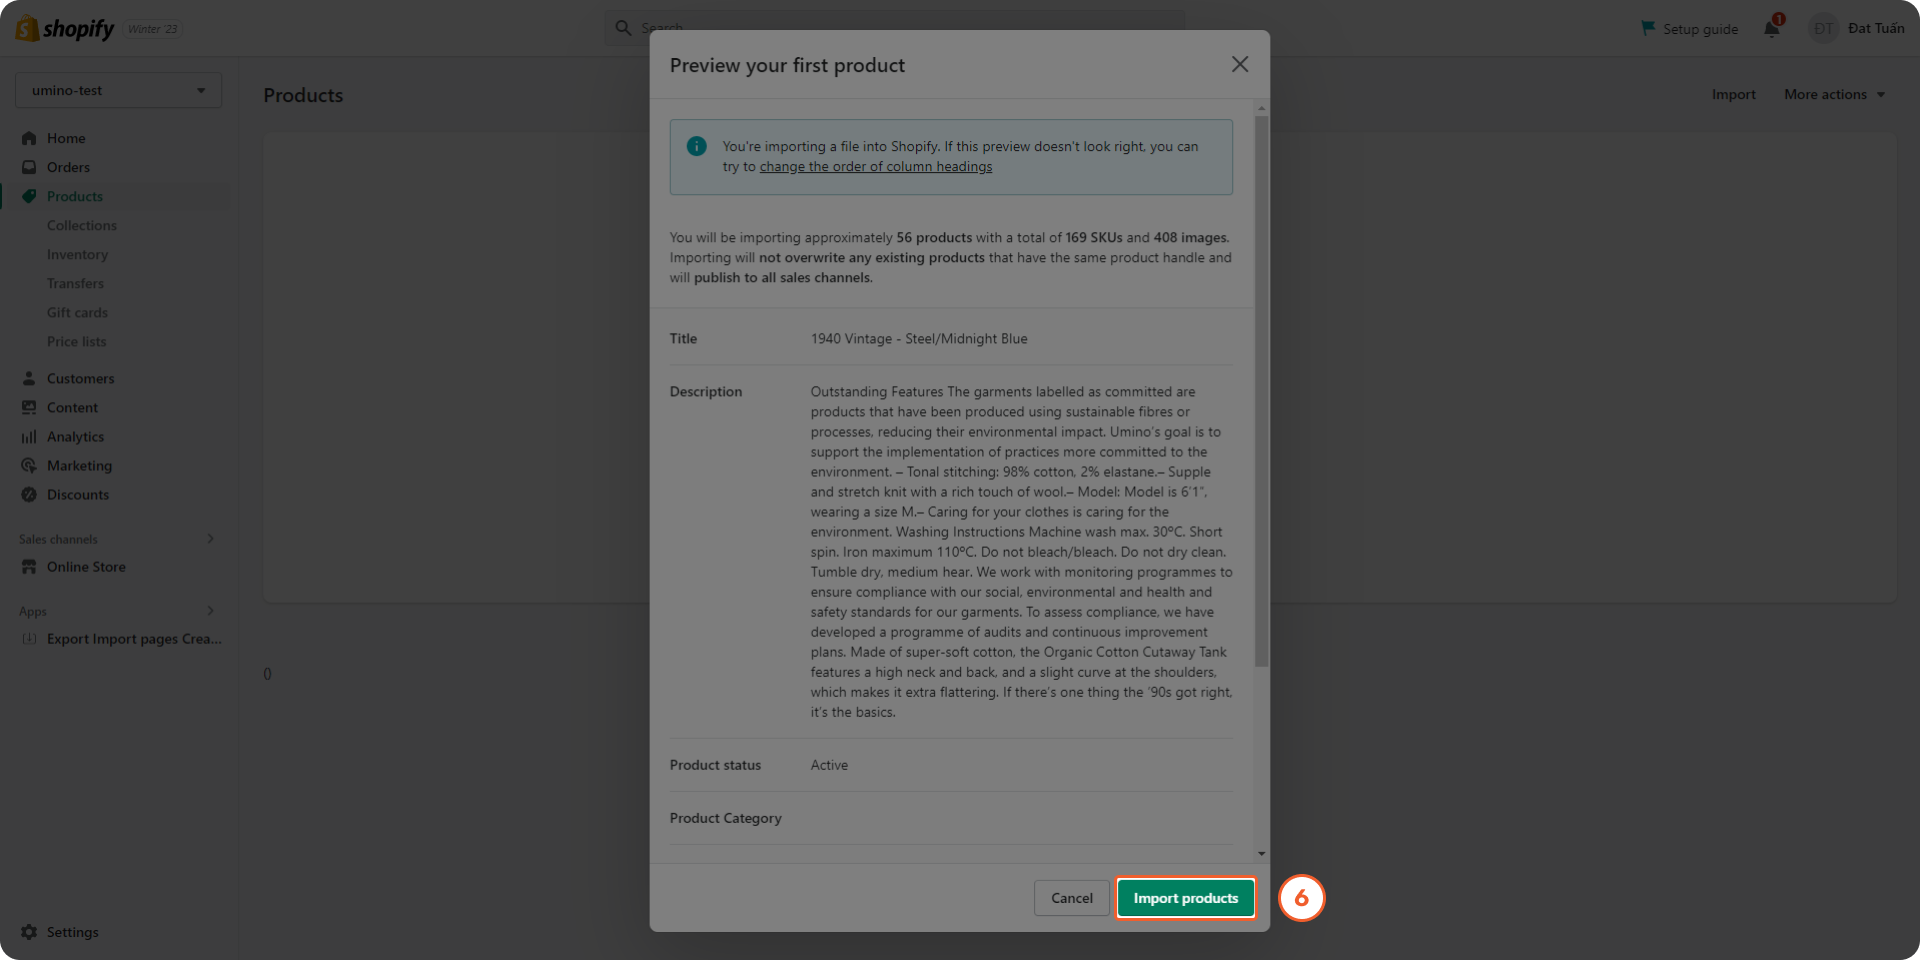Expand the Apps section chevron
Image resolution: width=1920 pixels, height=960 pixels.
210,611
